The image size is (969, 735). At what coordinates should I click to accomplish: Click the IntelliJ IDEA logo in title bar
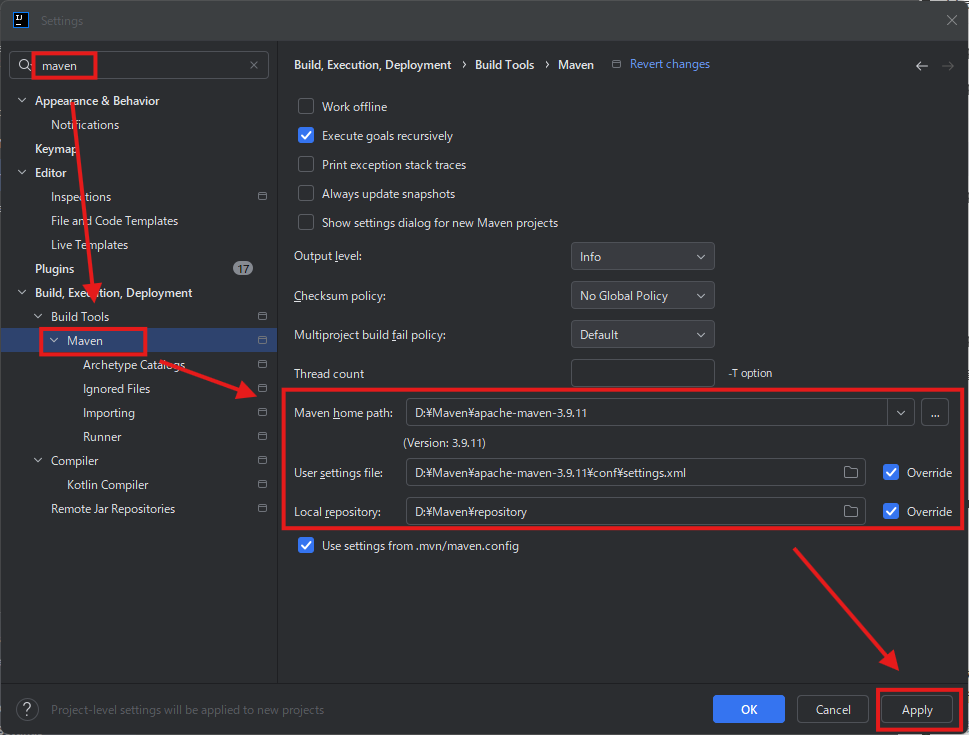point(20,20)
